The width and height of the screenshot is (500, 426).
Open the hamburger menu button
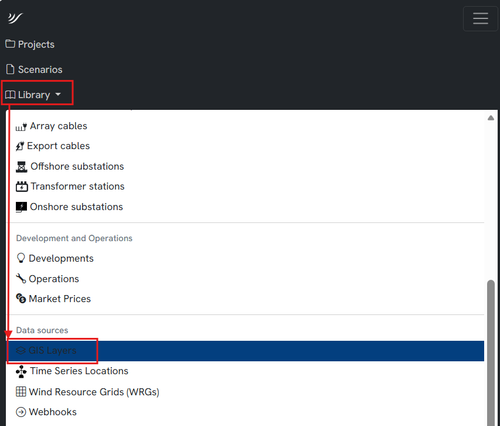480,18
